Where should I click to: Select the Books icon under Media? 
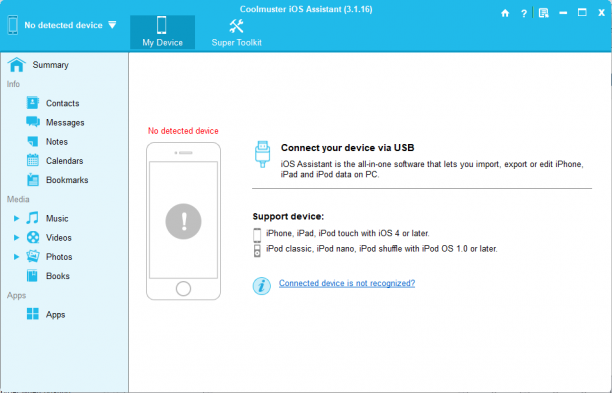click(32, 276)
